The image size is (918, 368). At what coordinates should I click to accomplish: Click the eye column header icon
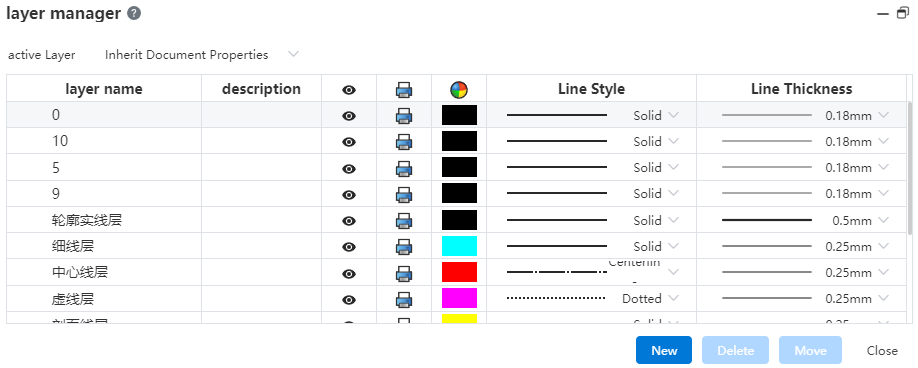click(349, 90)
